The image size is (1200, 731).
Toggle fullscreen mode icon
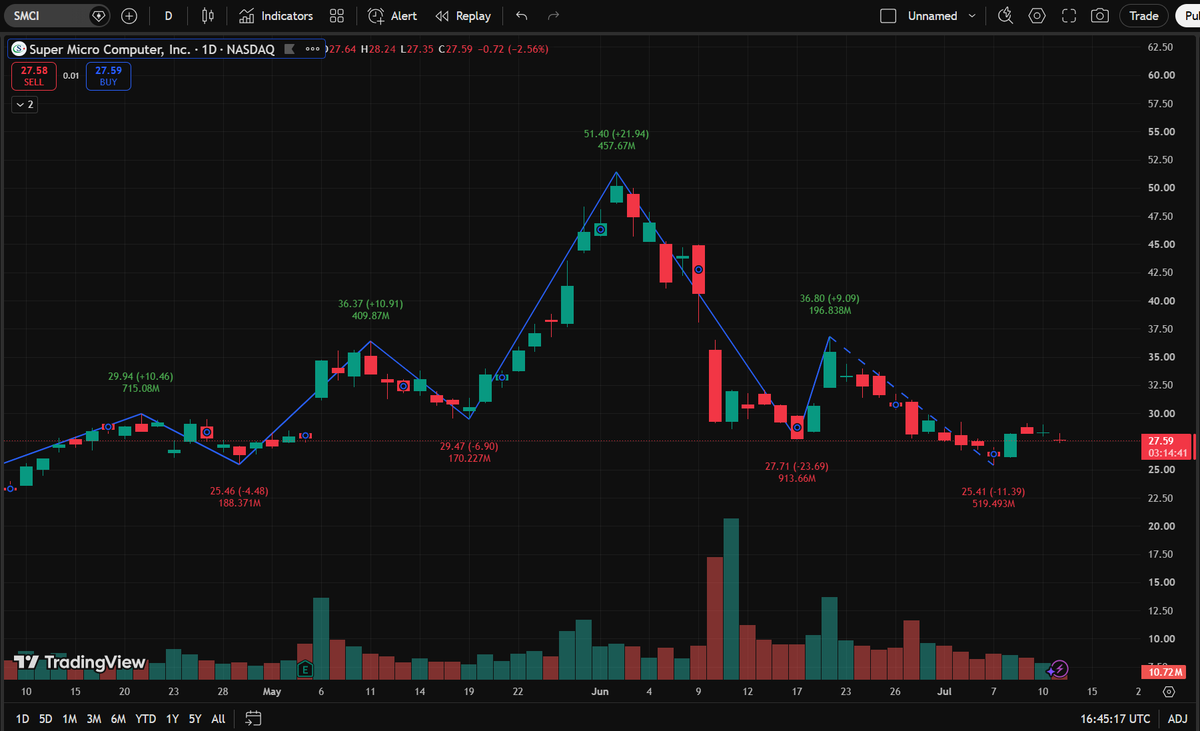pyautogui.click(x=1068, y=16)
